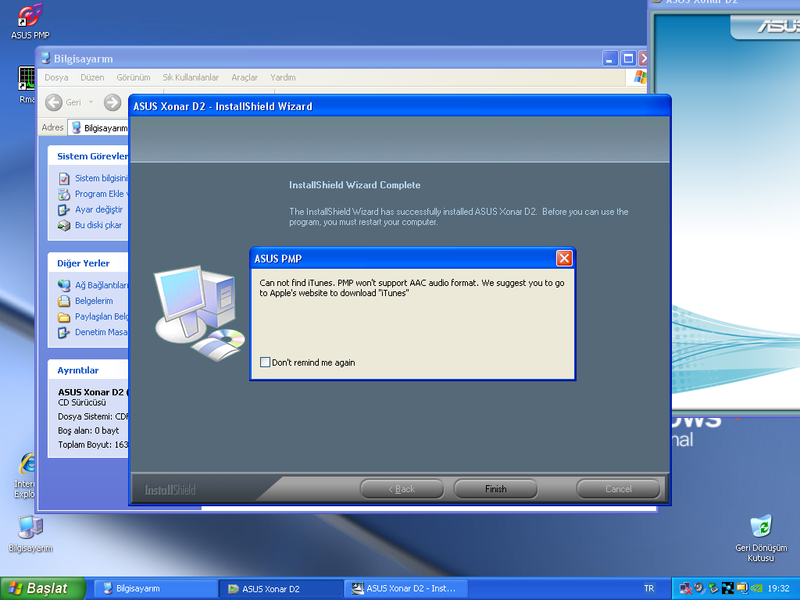Click the ASUS Xonar D2 InstallShield title bar
Image resolution: width=800 pixels, height=600 pixels.
coord(399,106)
